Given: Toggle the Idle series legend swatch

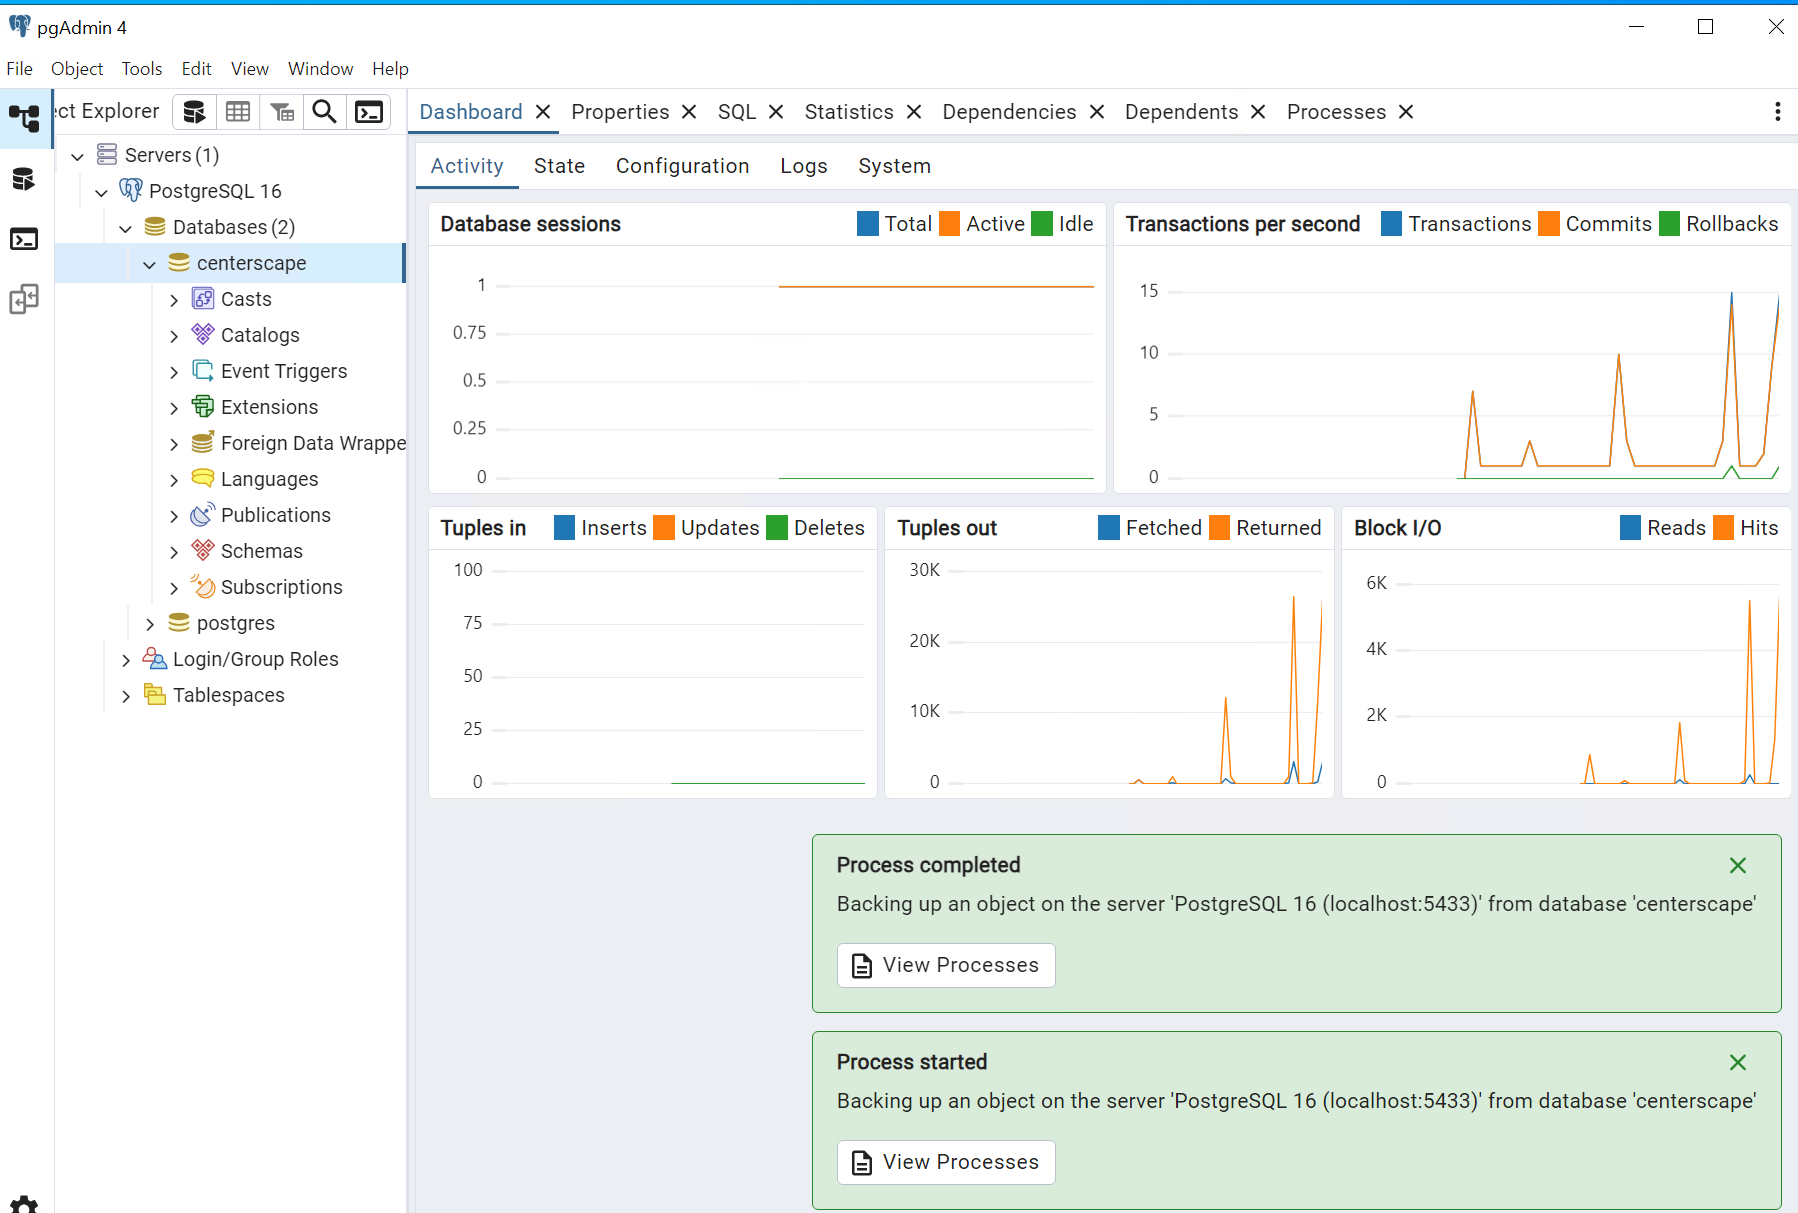Looking at the screenshot, I should [x=1042, y=224].
